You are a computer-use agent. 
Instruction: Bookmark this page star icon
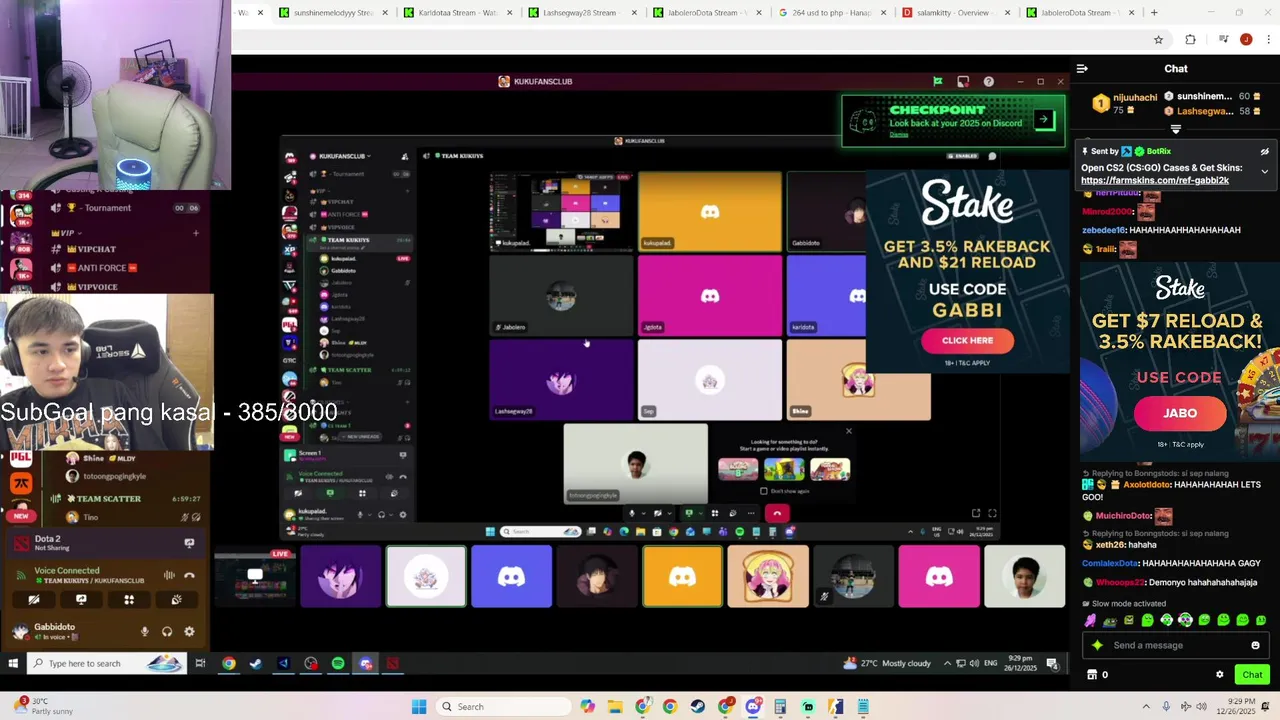point(1158,40)
